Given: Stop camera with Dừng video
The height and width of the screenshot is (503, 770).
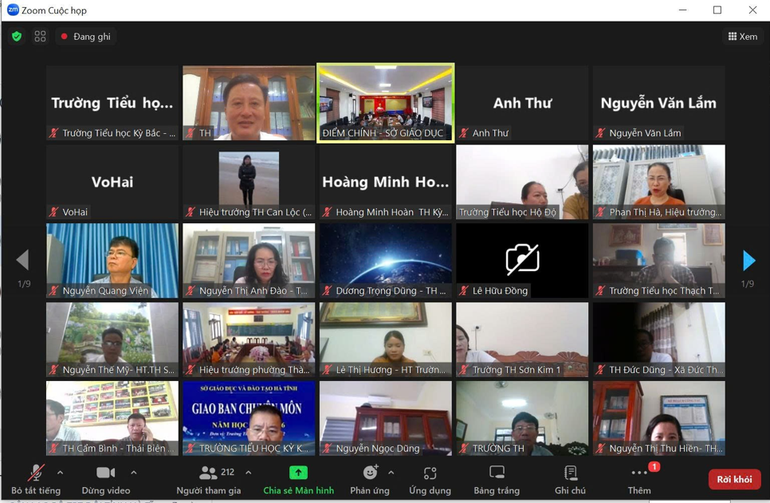Looking at the screenshot, I should (106, 478).
